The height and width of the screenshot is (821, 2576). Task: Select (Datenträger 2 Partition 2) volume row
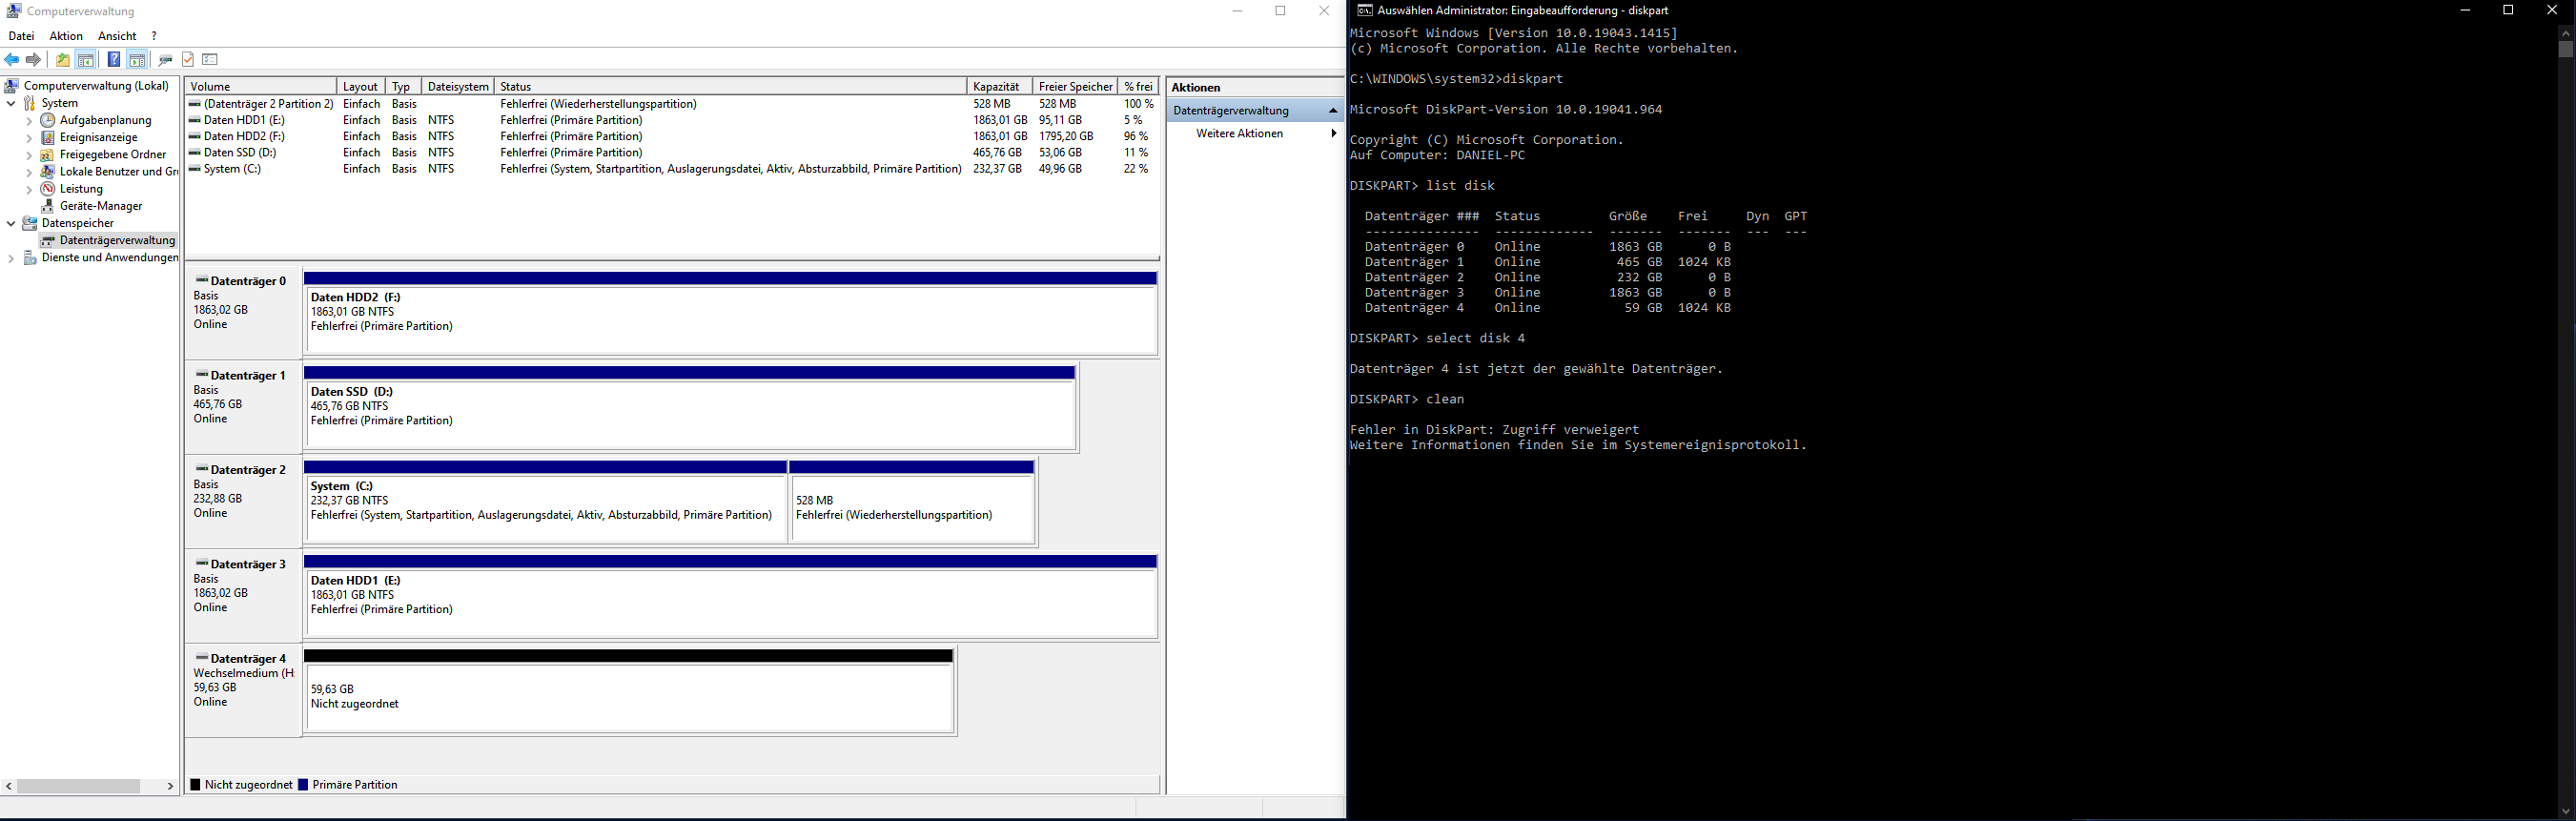pyautogui.click(x=672, y=104)
